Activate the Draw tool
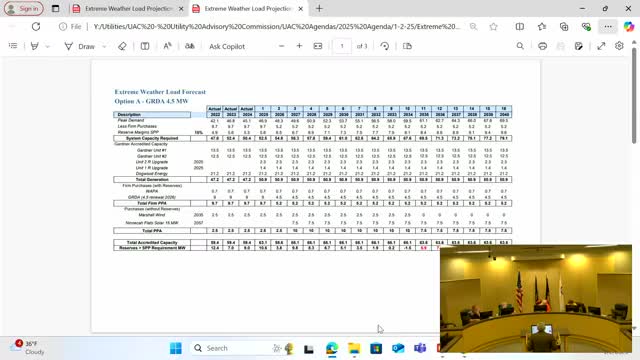Screen dimensions: 640x360 [80, 47]
